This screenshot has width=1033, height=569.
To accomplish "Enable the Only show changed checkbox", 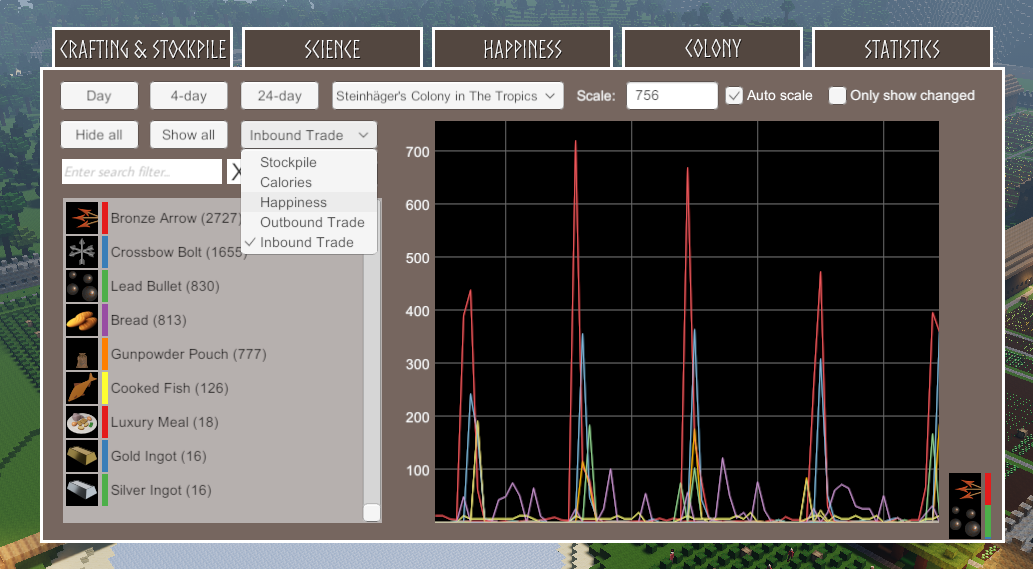I will pos(837,95).
